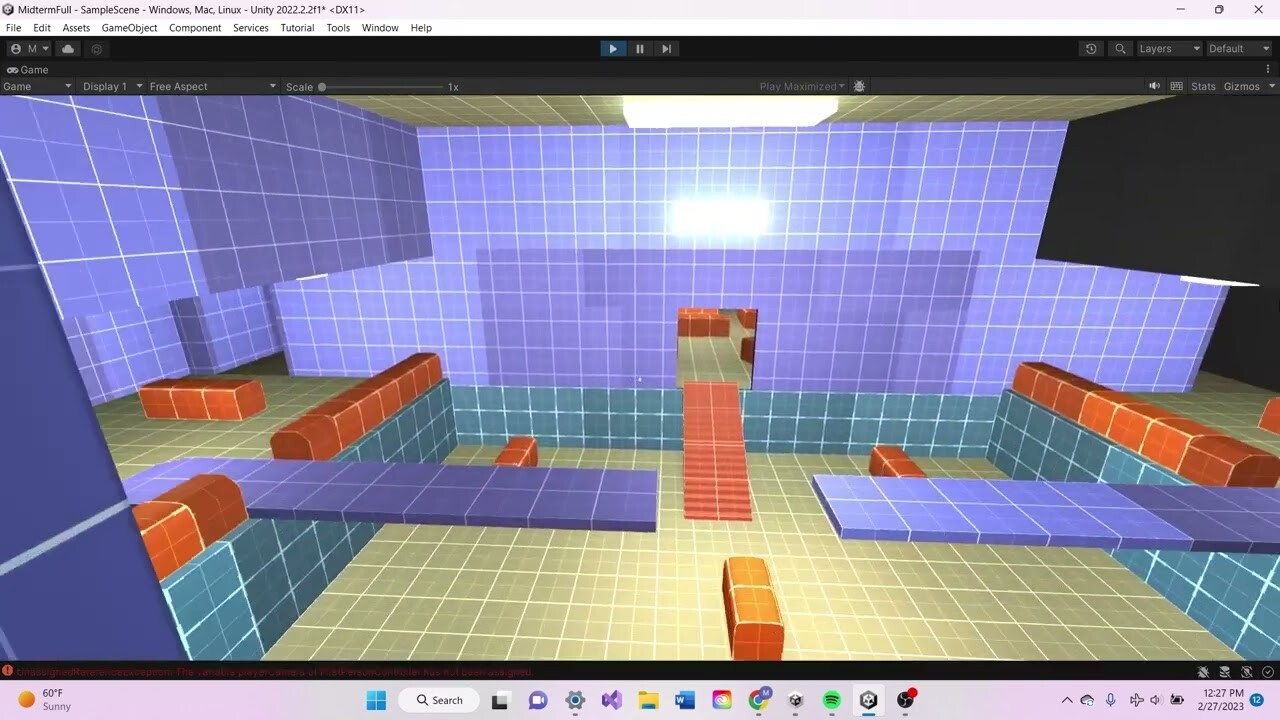Switch workspace layout via the Default dropdown
Image resolution: width=1280 pixels, height=720 pixels.
coord(1237,48)
